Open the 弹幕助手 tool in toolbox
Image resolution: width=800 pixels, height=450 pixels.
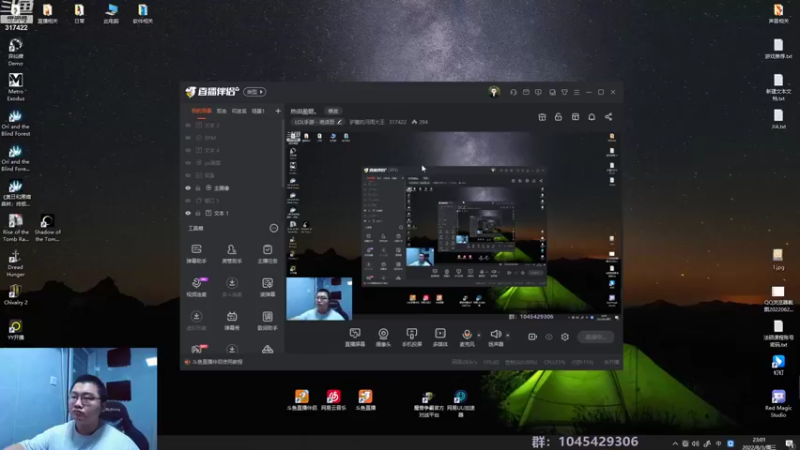(196, 253)
